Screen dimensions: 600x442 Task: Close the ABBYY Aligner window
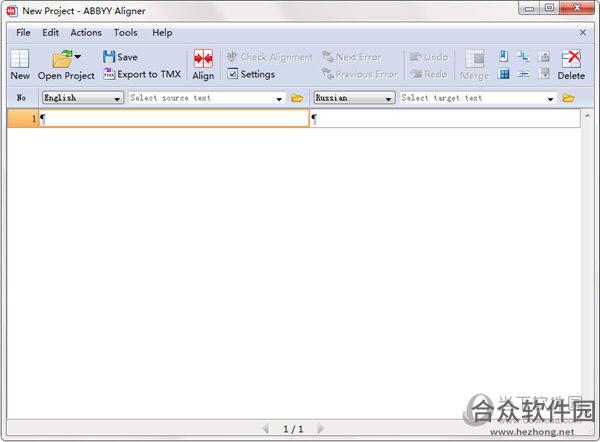point(577,8)
